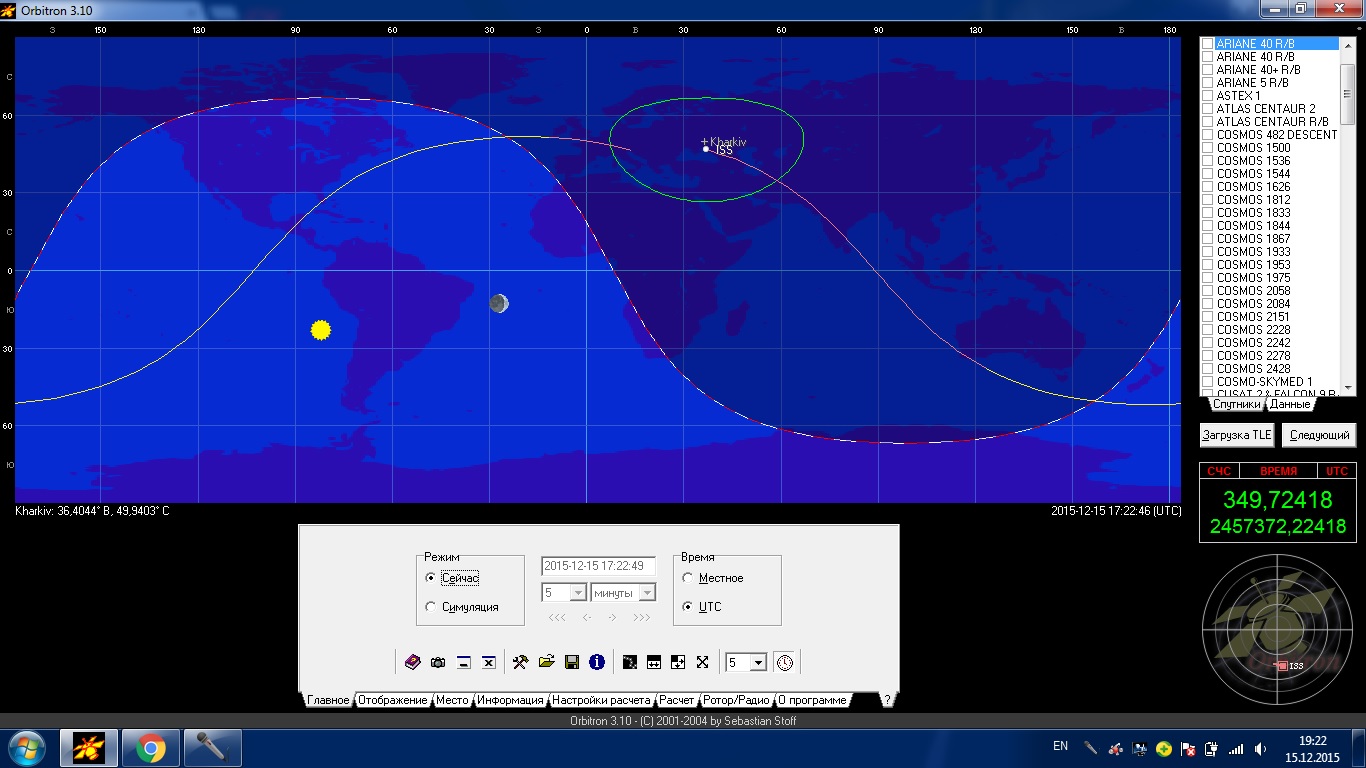Viewport: 1366px width, 768px height.
Task: Click the Загрузка TLE button
Action: 1237,435
